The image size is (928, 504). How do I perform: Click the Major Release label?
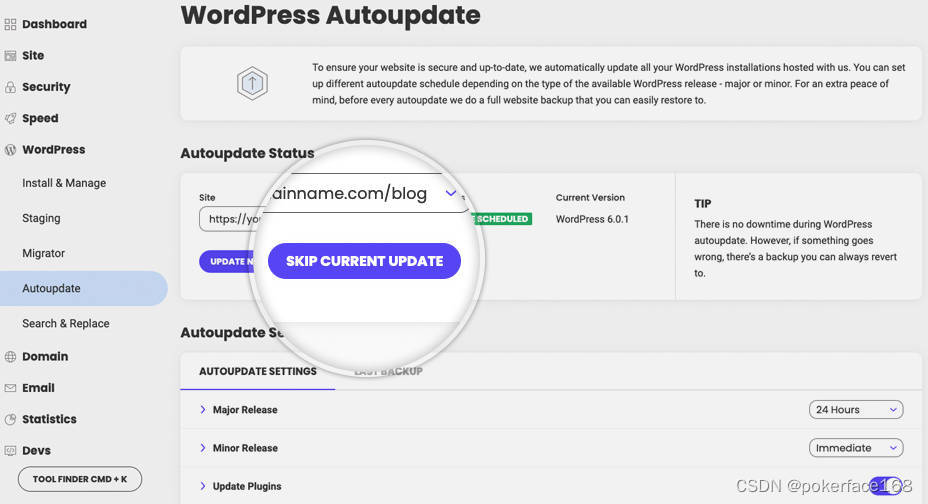[x=245, y=409]
